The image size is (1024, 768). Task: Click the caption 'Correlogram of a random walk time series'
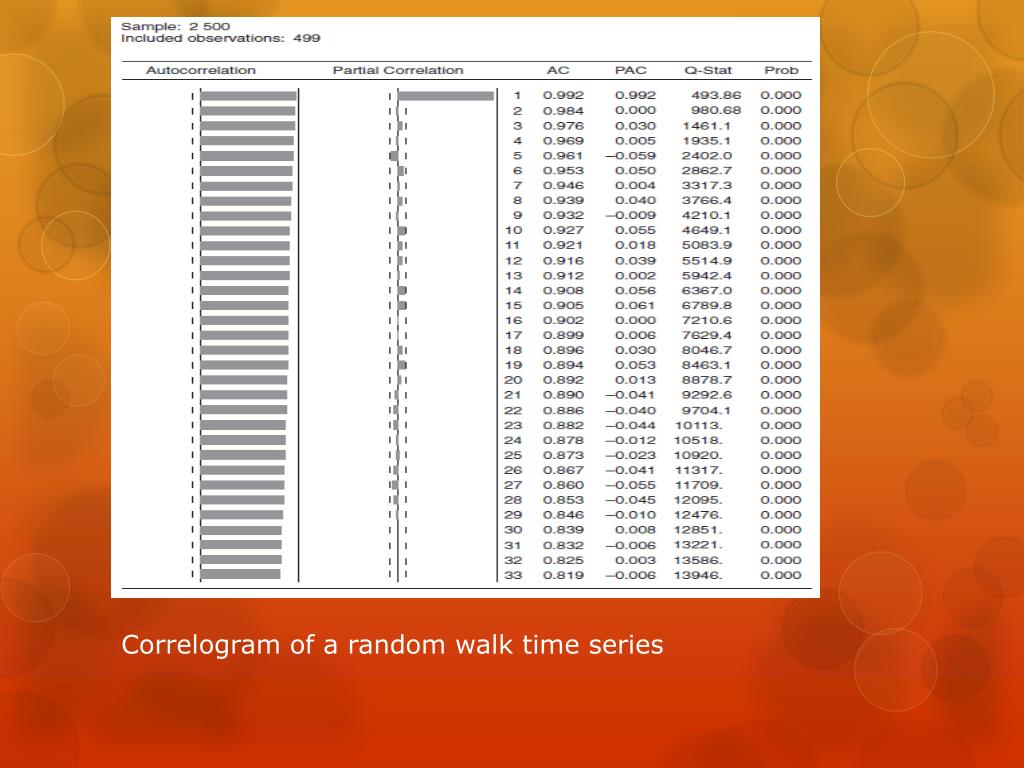pos(392,645)
